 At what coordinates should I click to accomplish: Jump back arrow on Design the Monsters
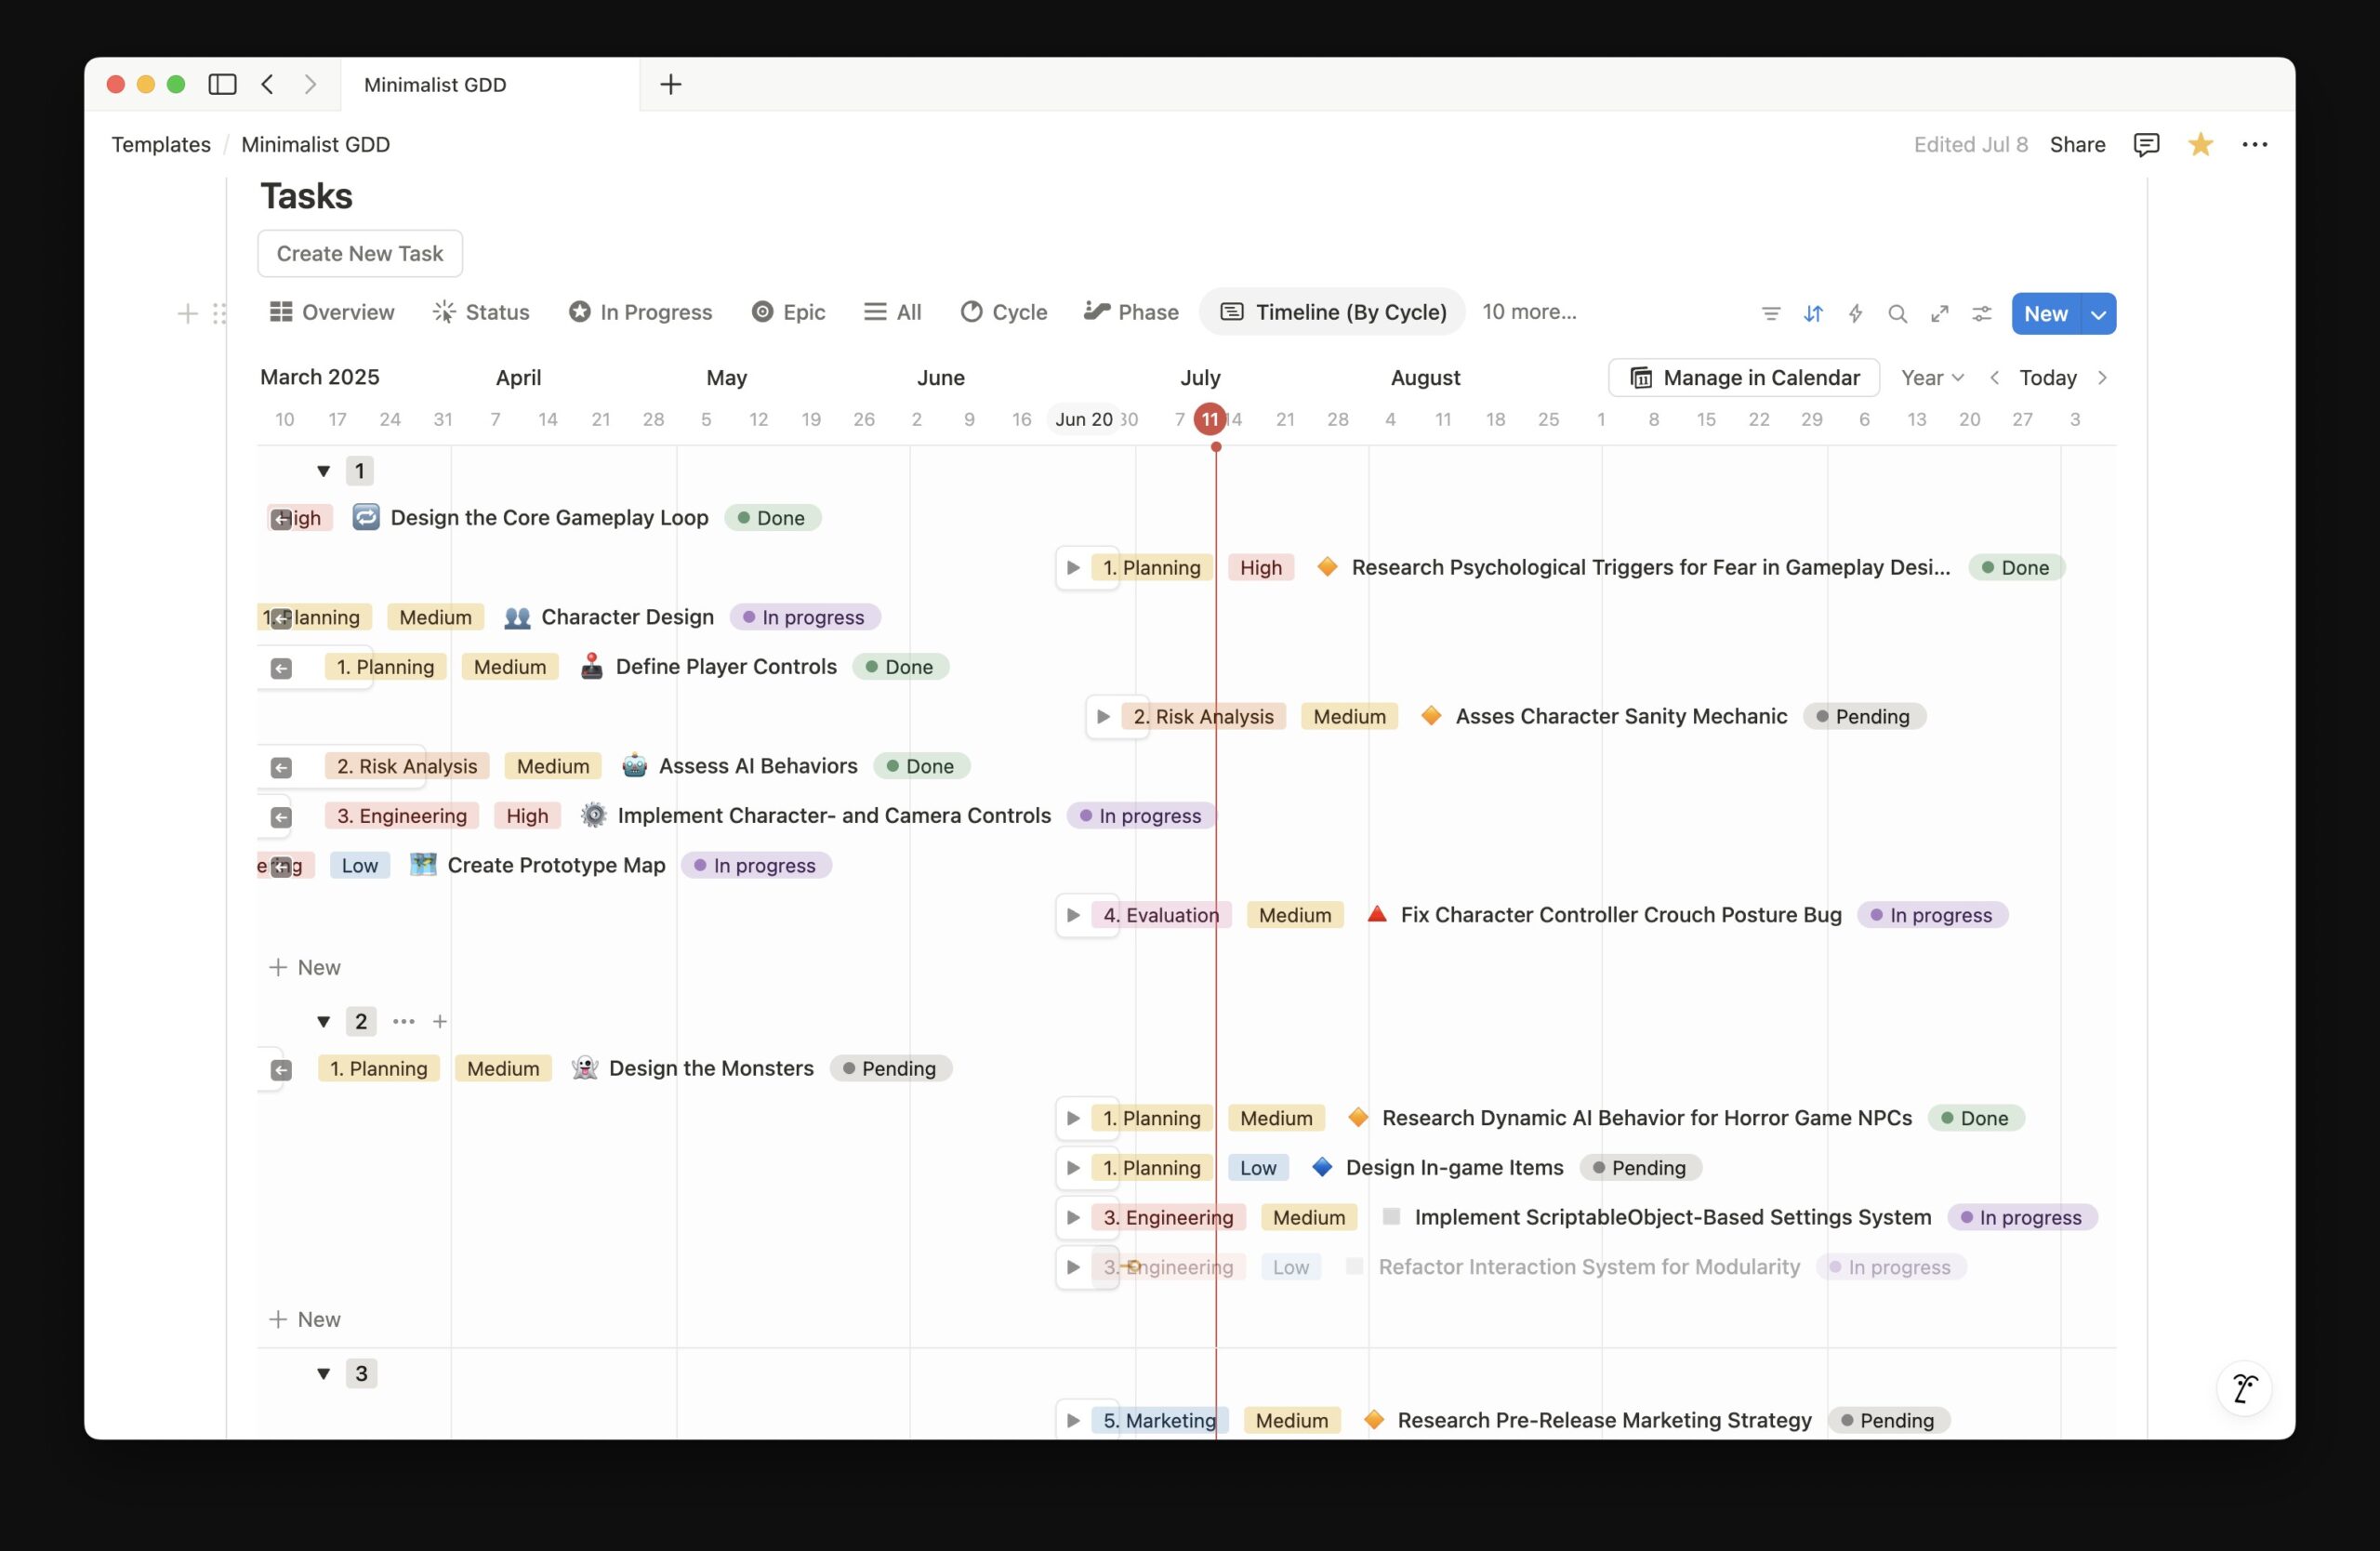click(x=281, y=1070)
